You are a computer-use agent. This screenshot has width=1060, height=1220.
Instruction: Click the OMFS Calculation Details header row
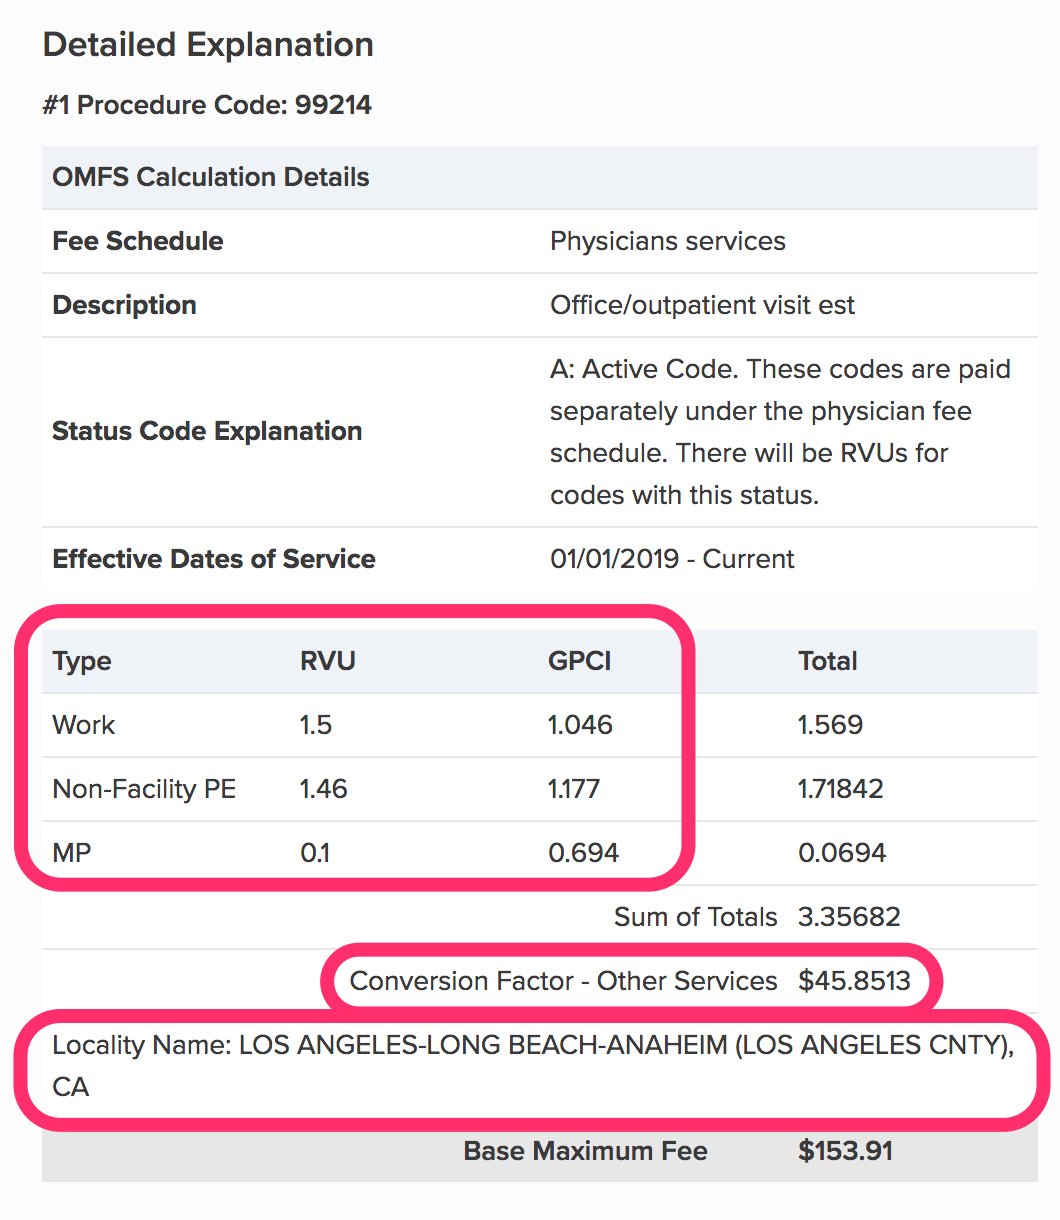[540, 177]
